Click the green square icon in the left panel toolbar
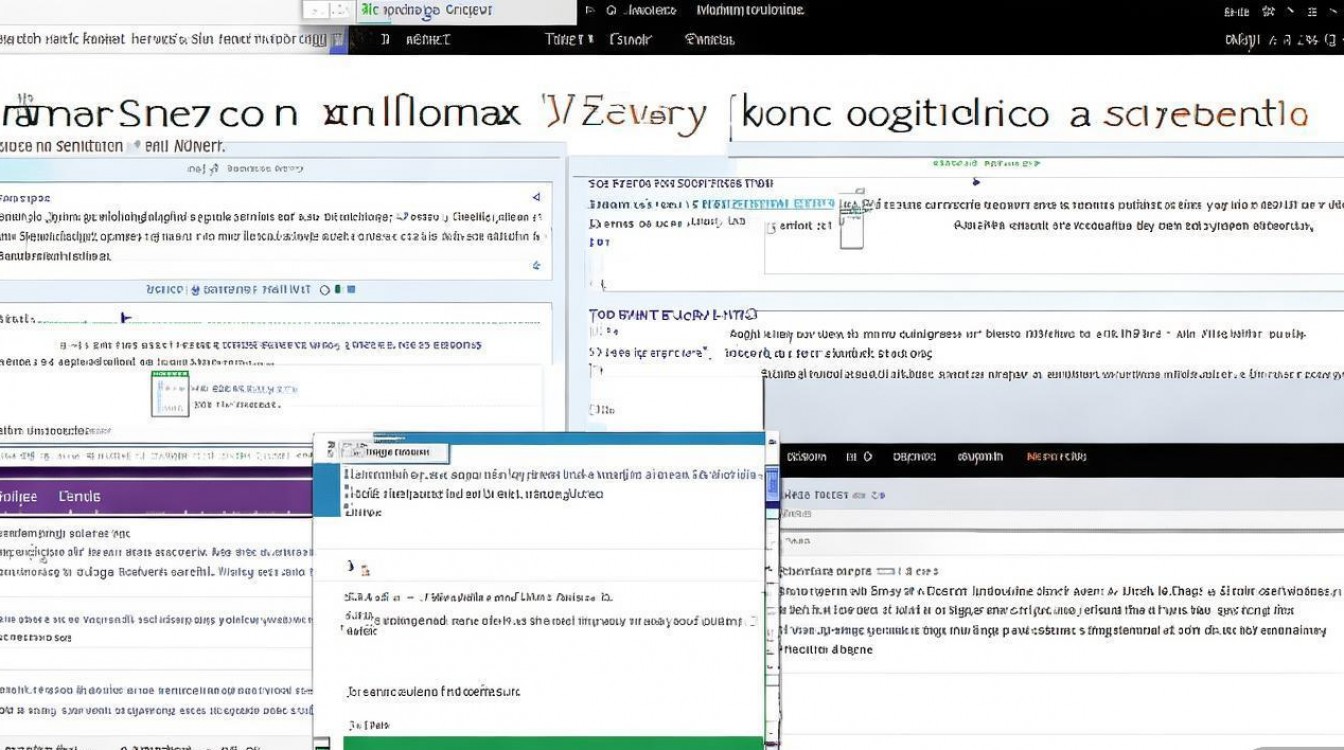 (x=339, y=290)
